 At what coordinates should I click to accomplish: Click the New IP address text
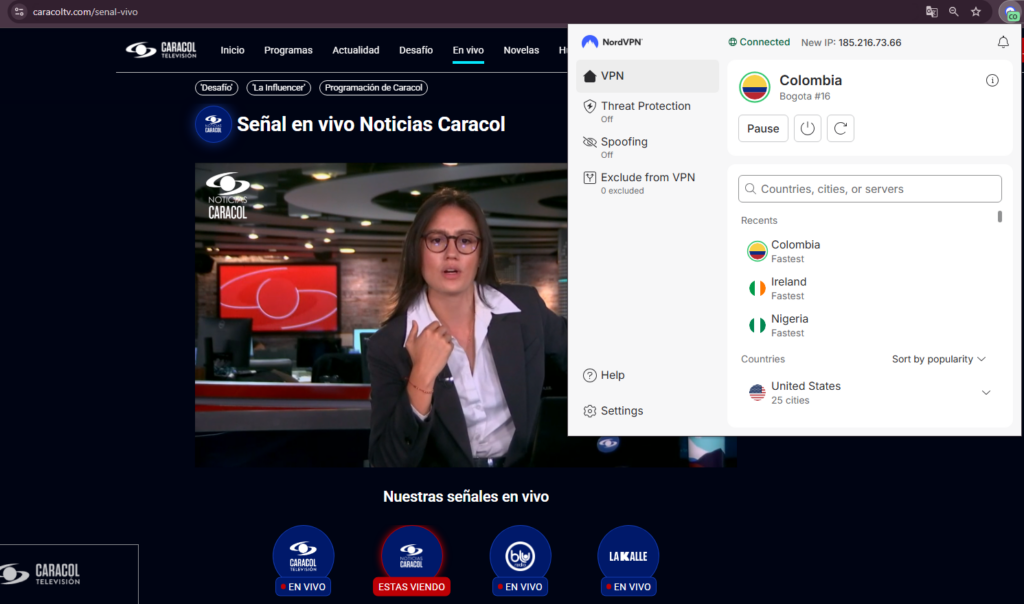pos(851,42)
